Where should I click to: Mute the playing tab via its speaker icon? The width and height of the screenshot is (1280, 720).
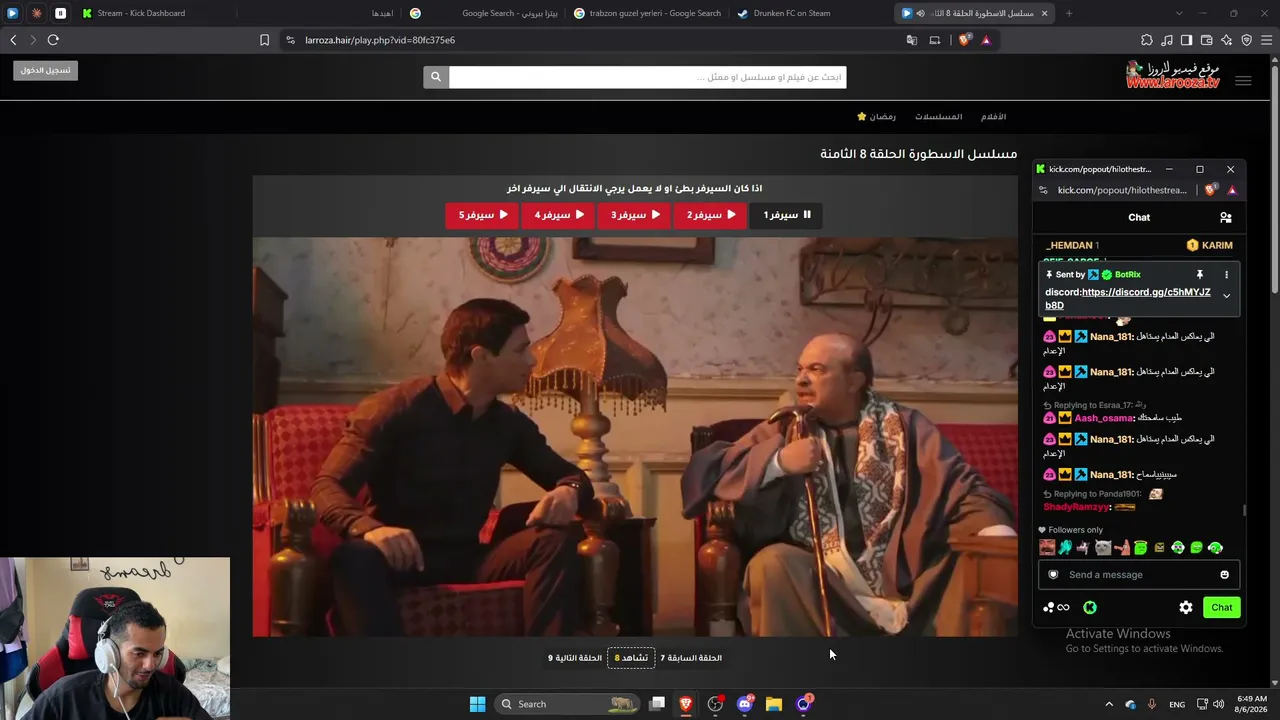pos(920,13)
